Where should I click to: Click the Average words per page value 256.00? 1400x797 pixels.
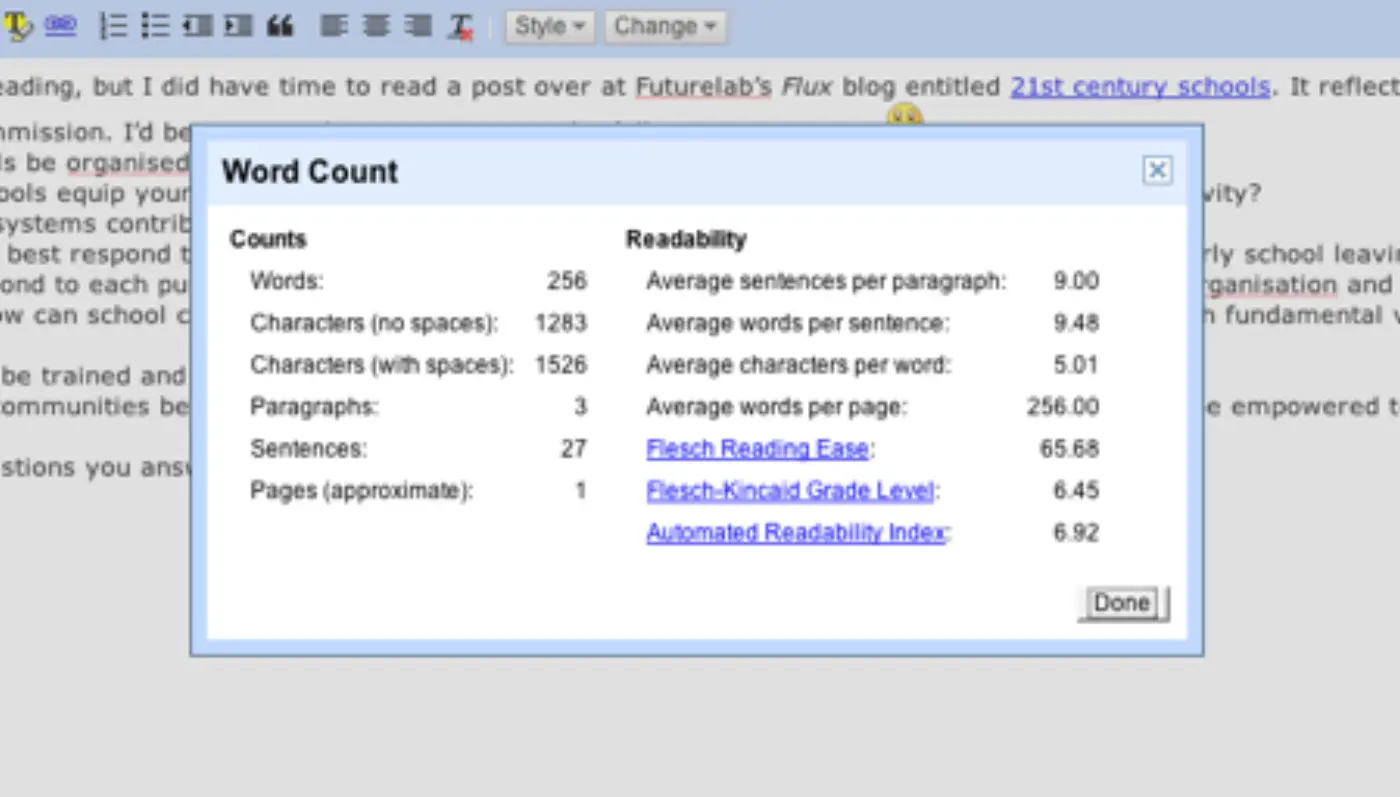click(x=1063, y=407)
